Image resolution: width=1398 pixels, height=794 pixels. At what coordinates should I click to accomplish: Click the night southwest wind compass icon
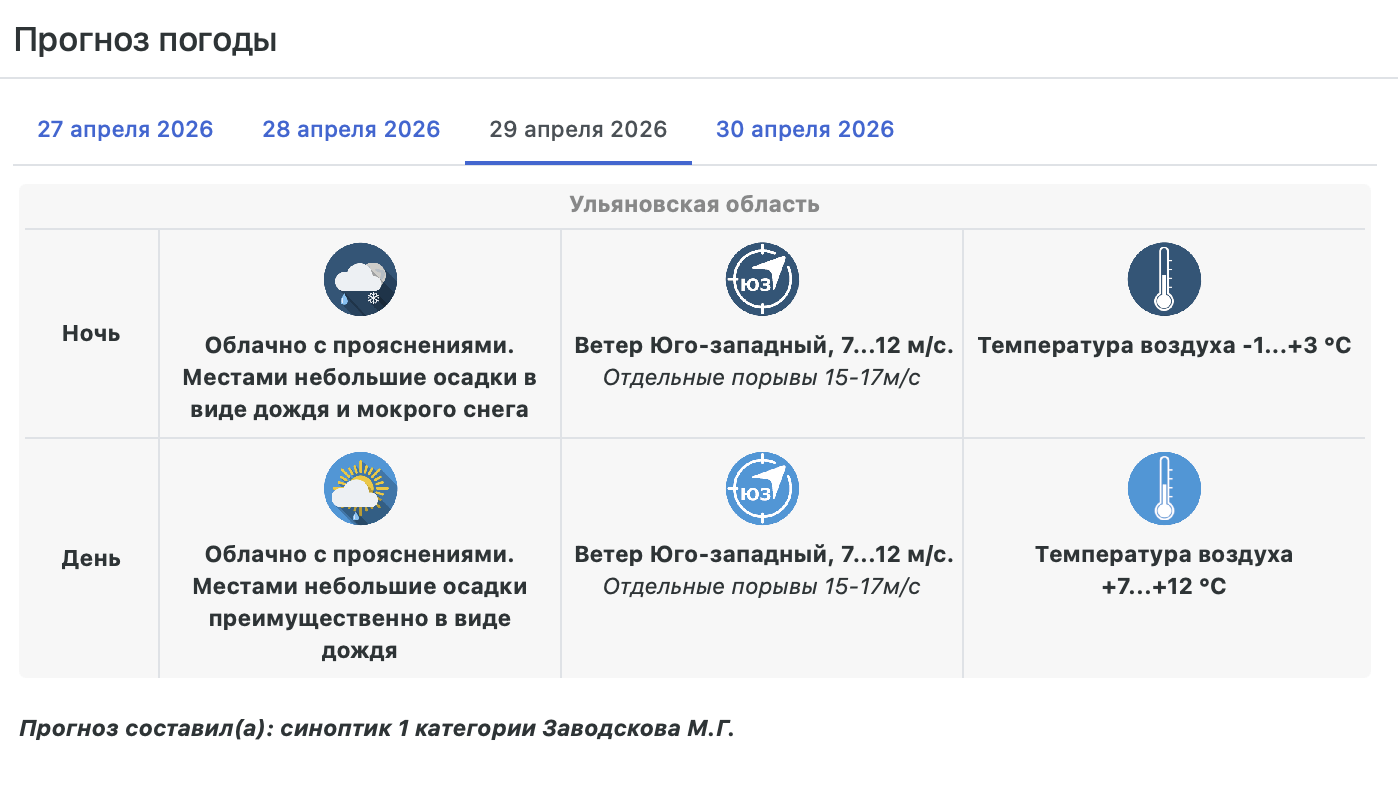pyautogui.click(x=762, y=279)
